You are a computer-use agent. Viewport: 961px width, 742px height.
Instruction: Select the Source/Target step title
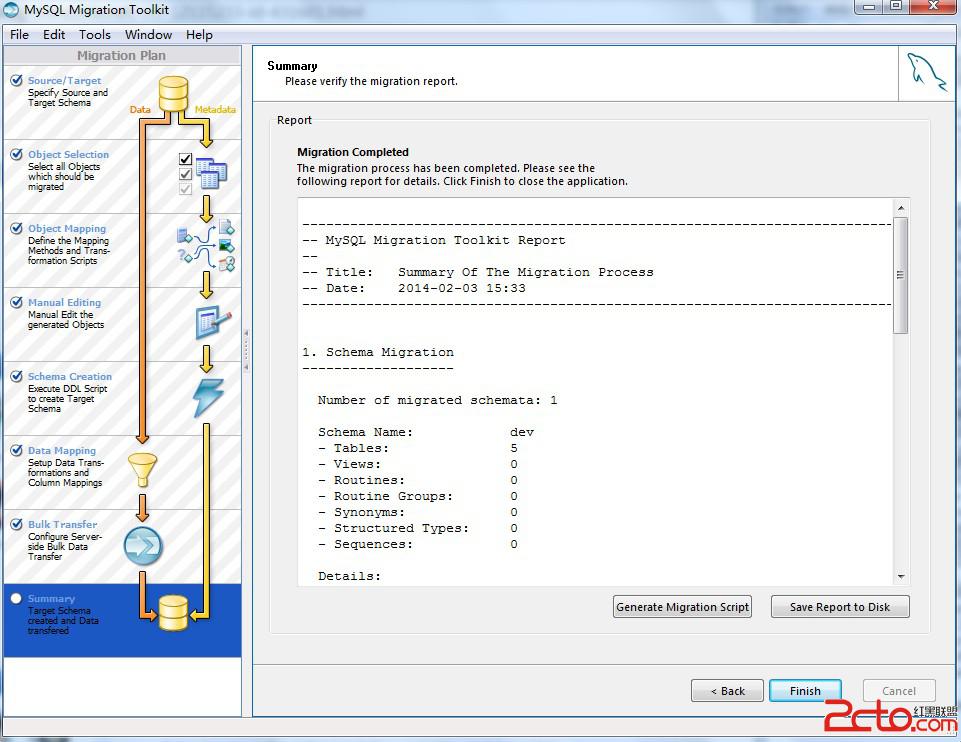point(64,80)
